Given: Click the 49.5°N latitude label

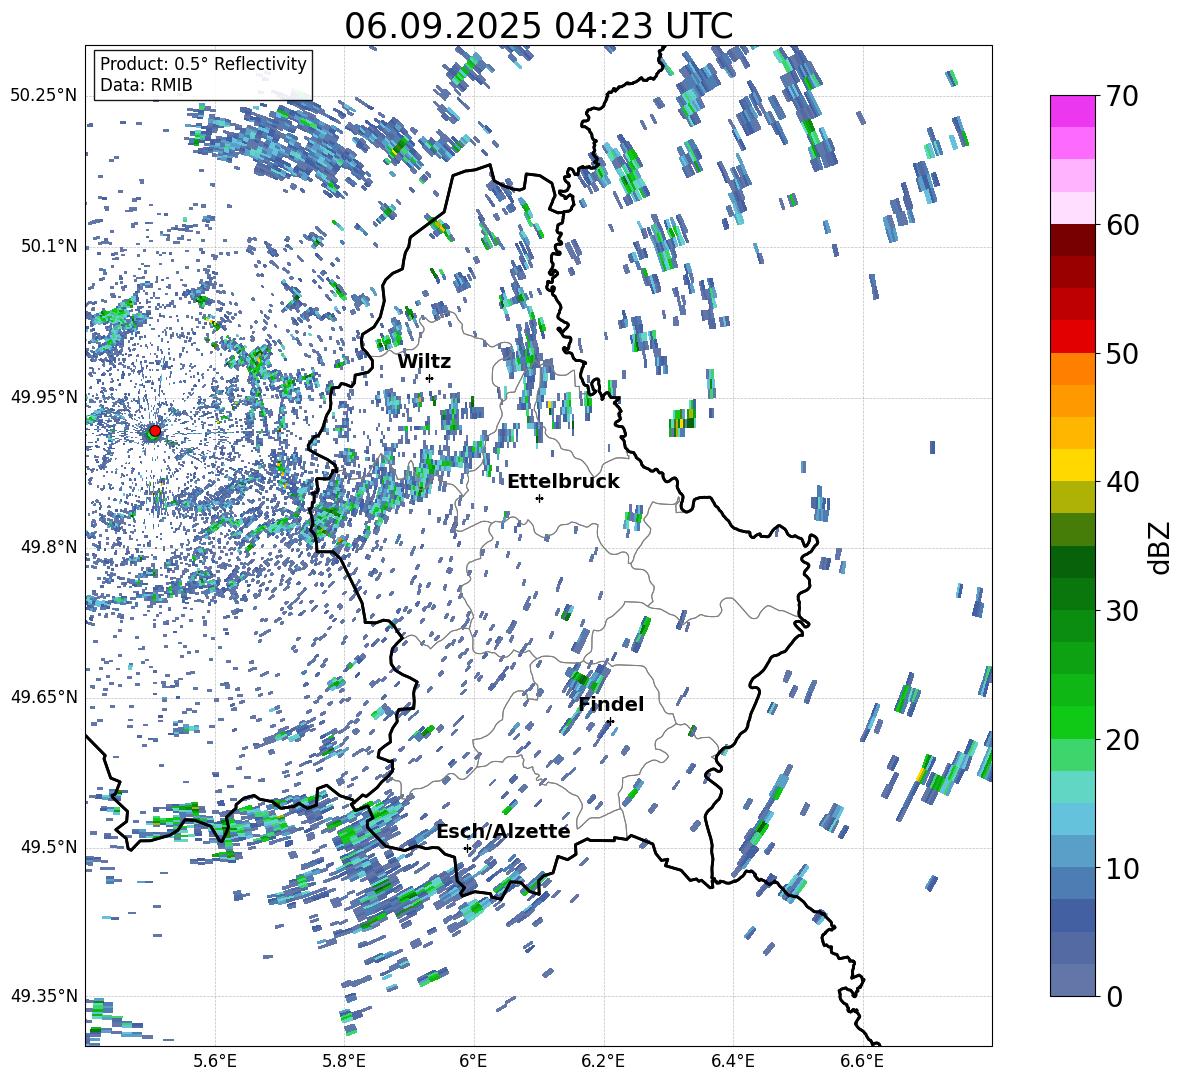Looking at the screenshot, I should (x=49, y=847).
